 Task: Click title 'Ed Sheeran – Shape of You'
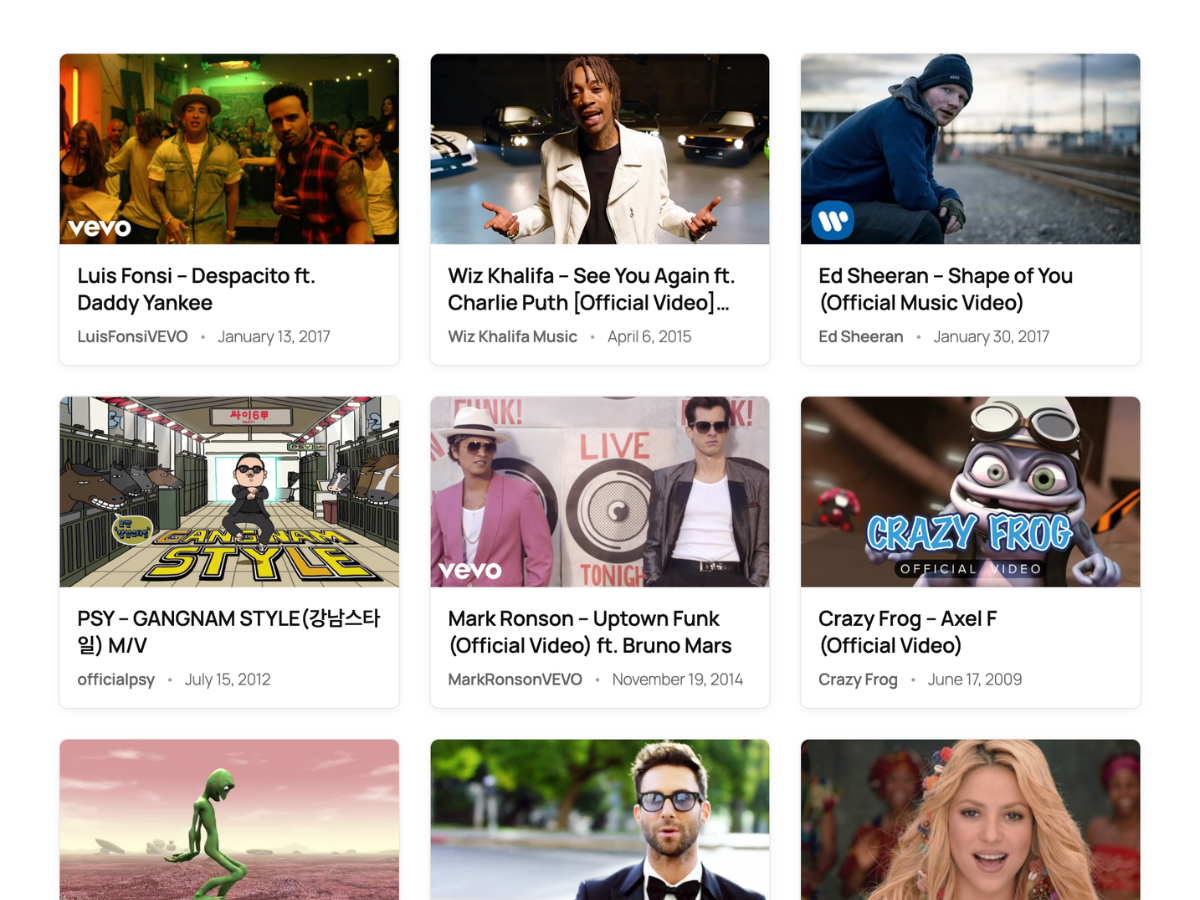point(945,289)
